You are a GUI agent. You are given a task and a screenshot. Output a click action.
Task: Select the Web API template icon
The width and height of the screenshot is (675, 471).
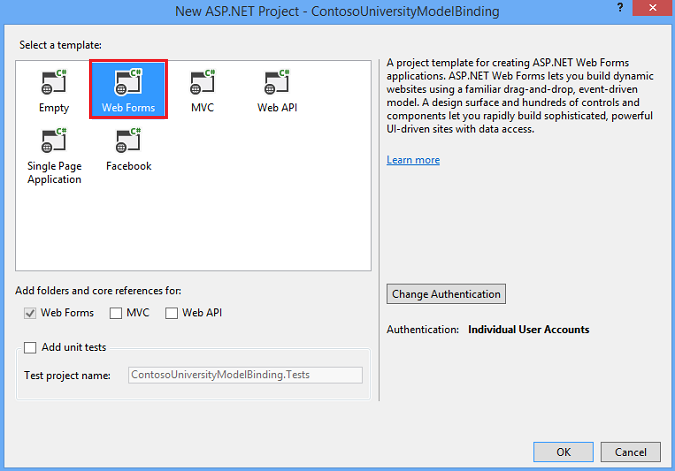277,82
